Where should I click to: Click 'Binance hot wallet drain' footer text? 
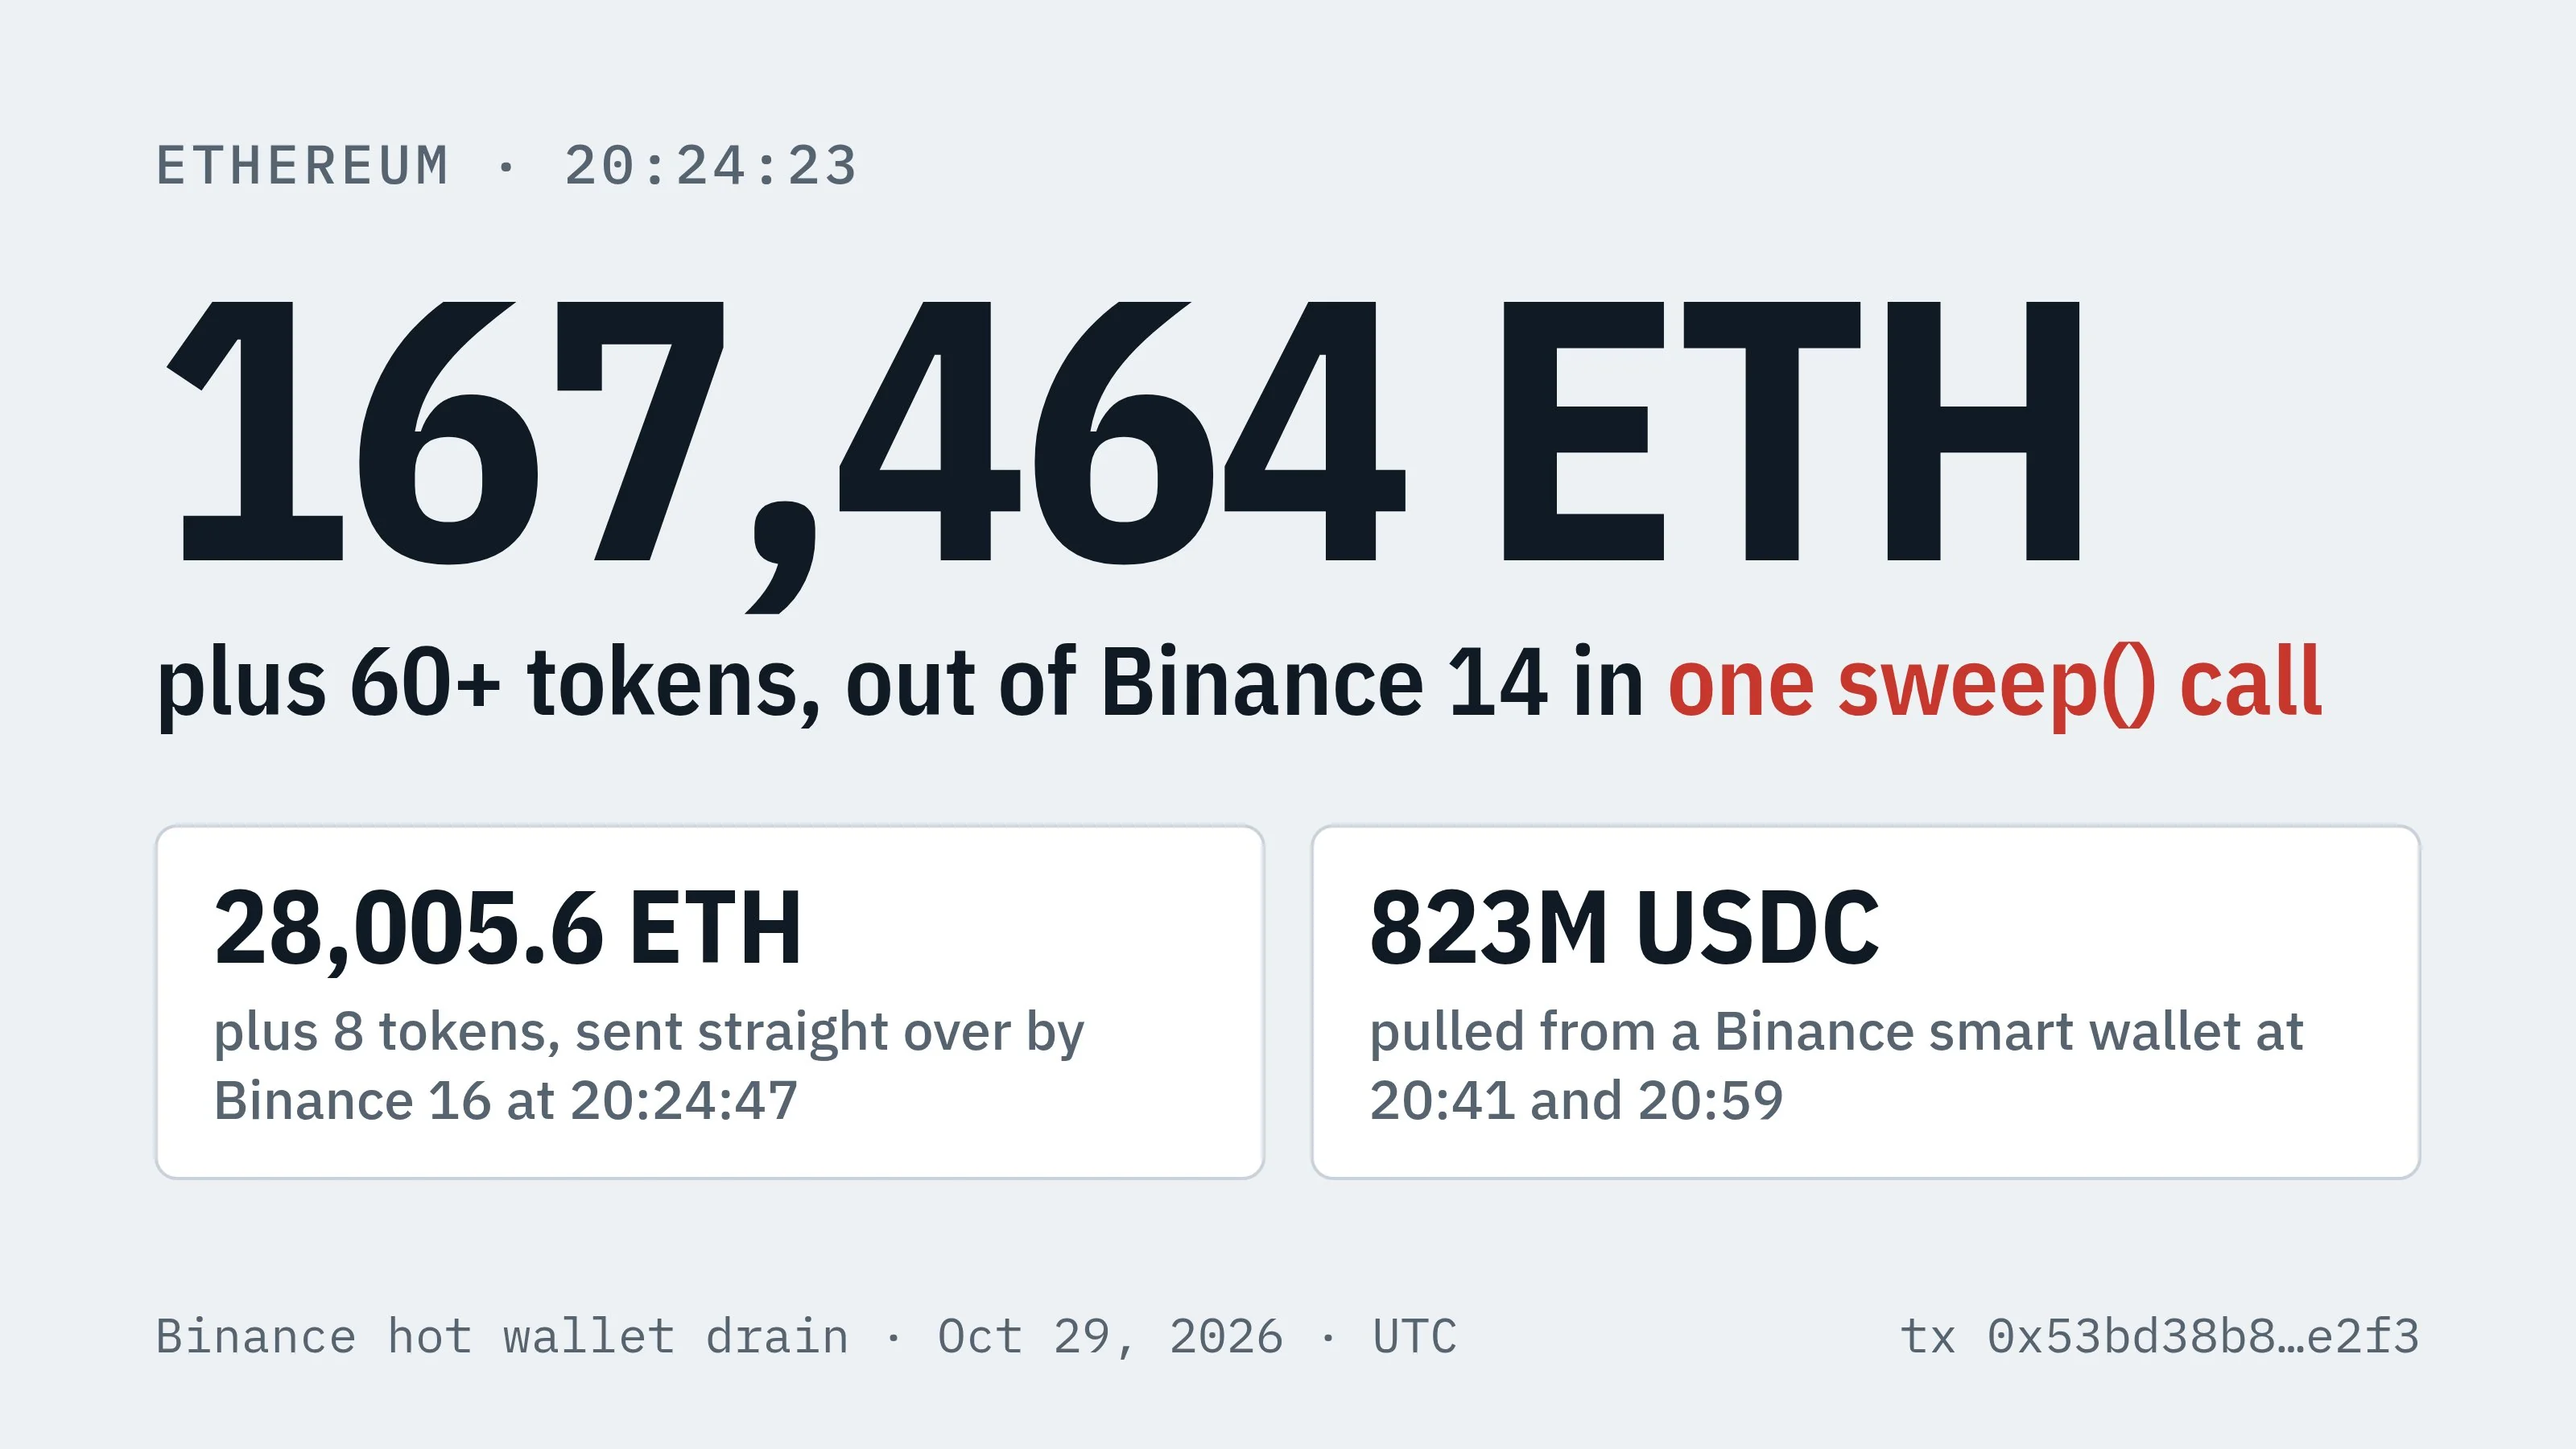(x=502, y=1337)
